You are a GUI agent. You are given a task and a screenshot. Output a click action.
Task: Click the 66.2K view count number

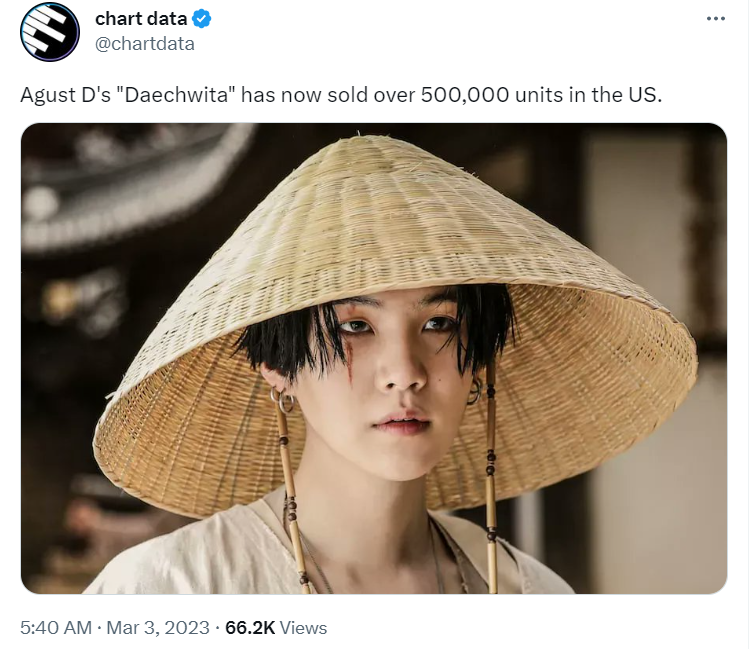(250, 627)
